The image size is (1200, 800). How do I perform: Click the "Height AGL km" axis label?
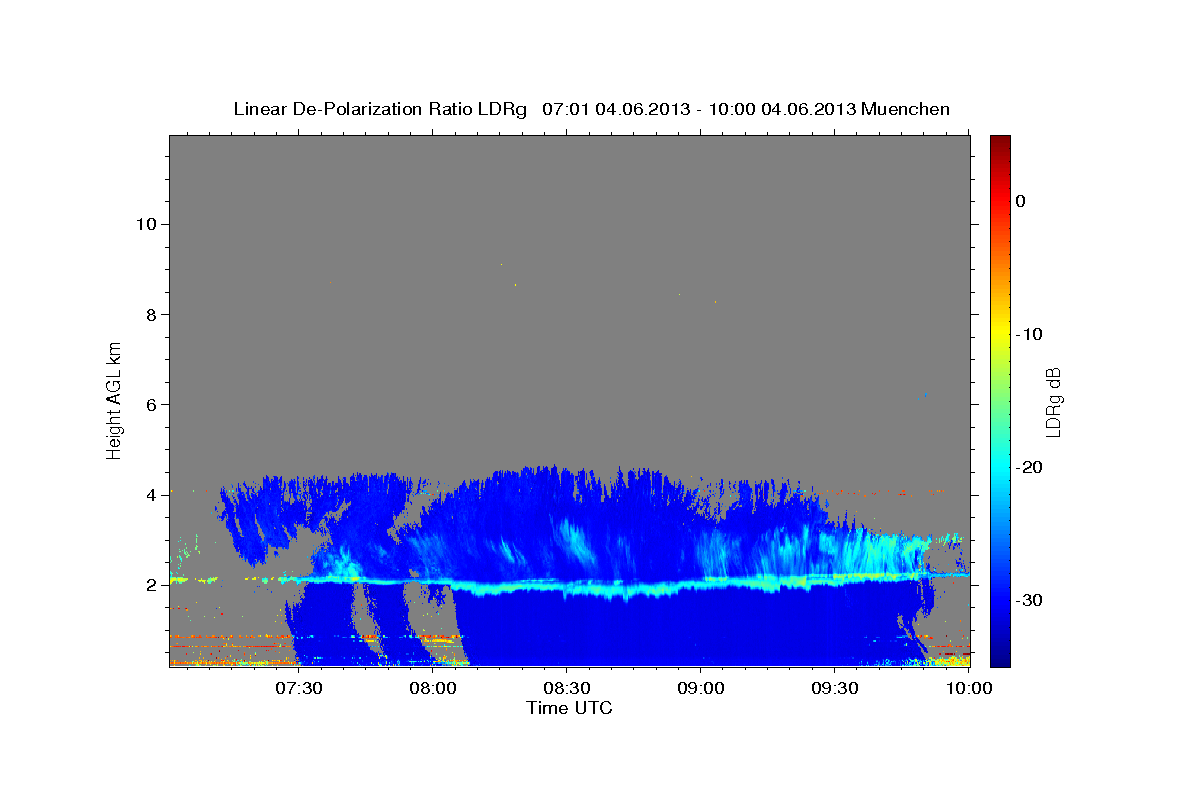[x=115, y=400]
